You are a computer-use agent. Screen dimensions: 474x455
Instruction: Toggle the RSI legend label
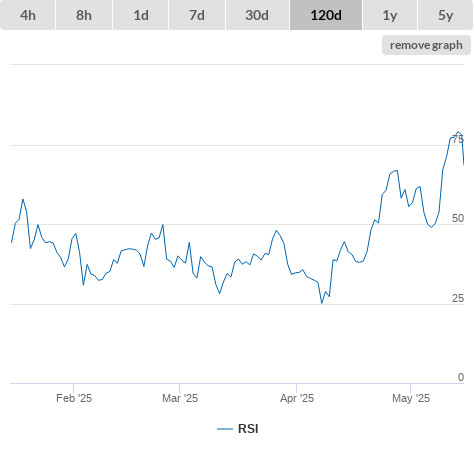(x=248, y=429)
